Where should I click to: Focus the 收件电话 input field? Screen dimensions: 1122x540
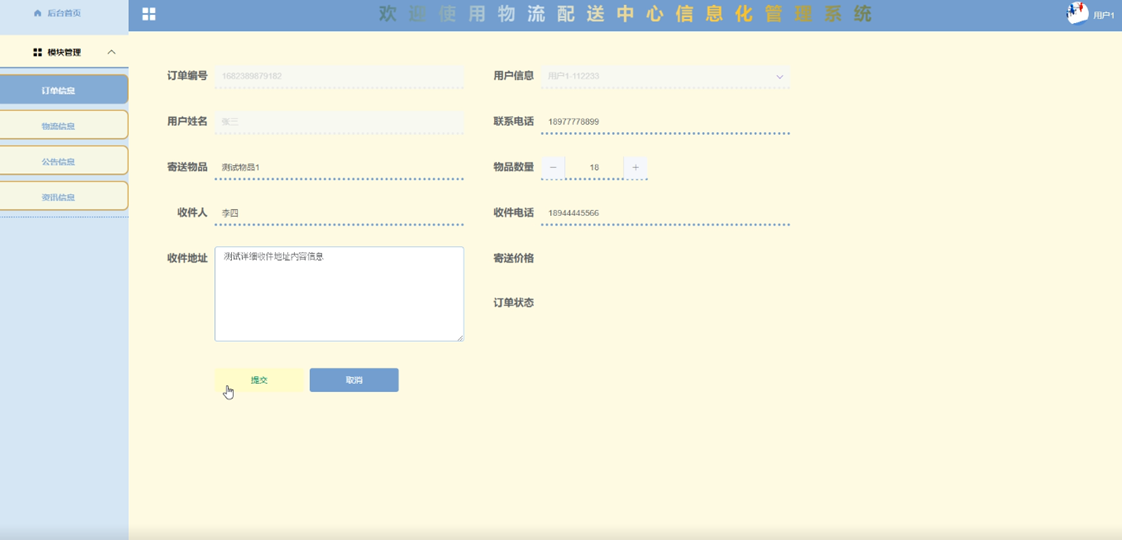(665, 213)
